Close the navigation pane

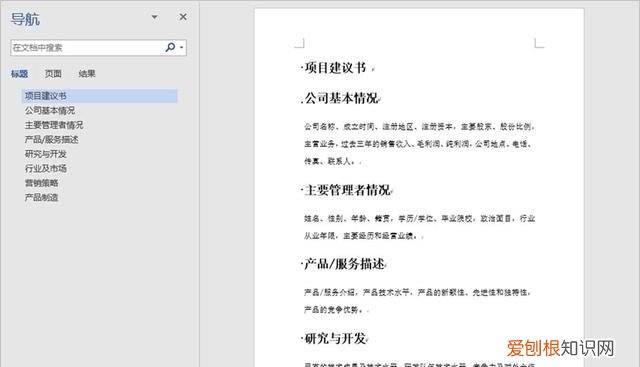pyautogui.click(x=183, y=17)
